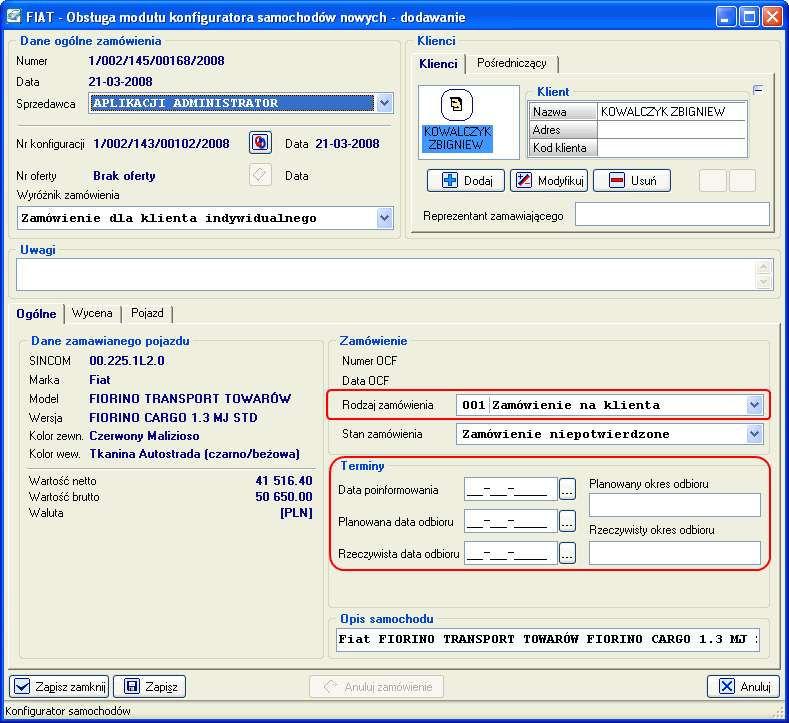Click inside the Uwagi text area
The width and height of the screenshot is (789, 723).
385,275
